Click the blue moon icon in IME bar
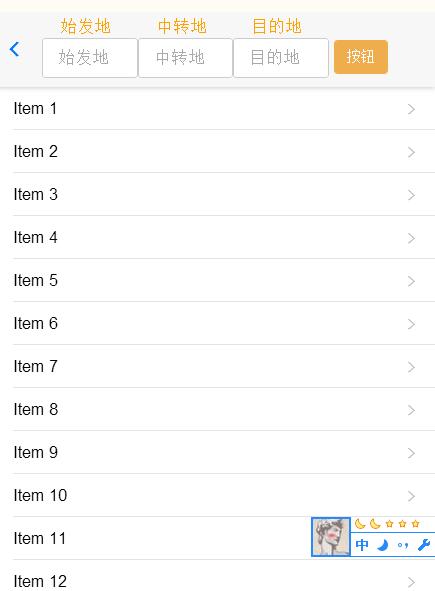 coord(383,545)
